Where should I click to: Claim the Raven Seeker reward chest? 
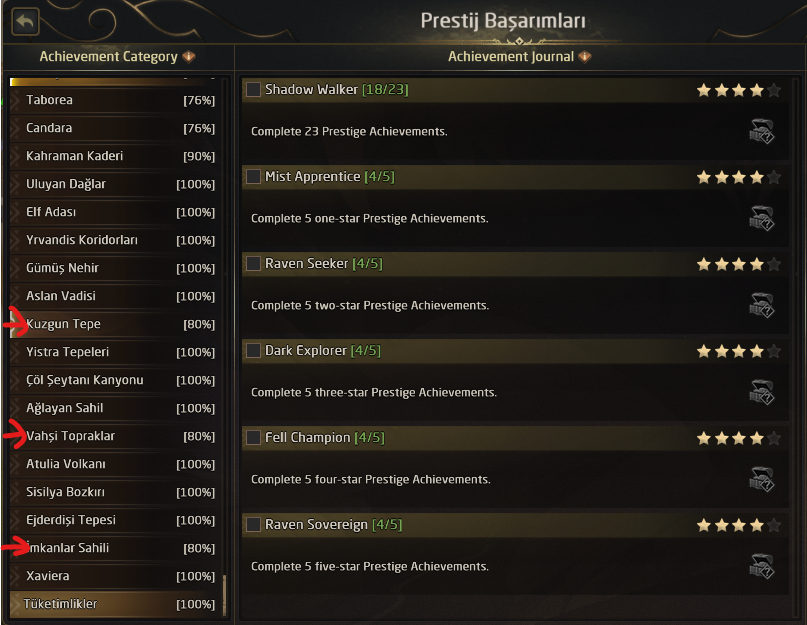click(x=761, y=306)
